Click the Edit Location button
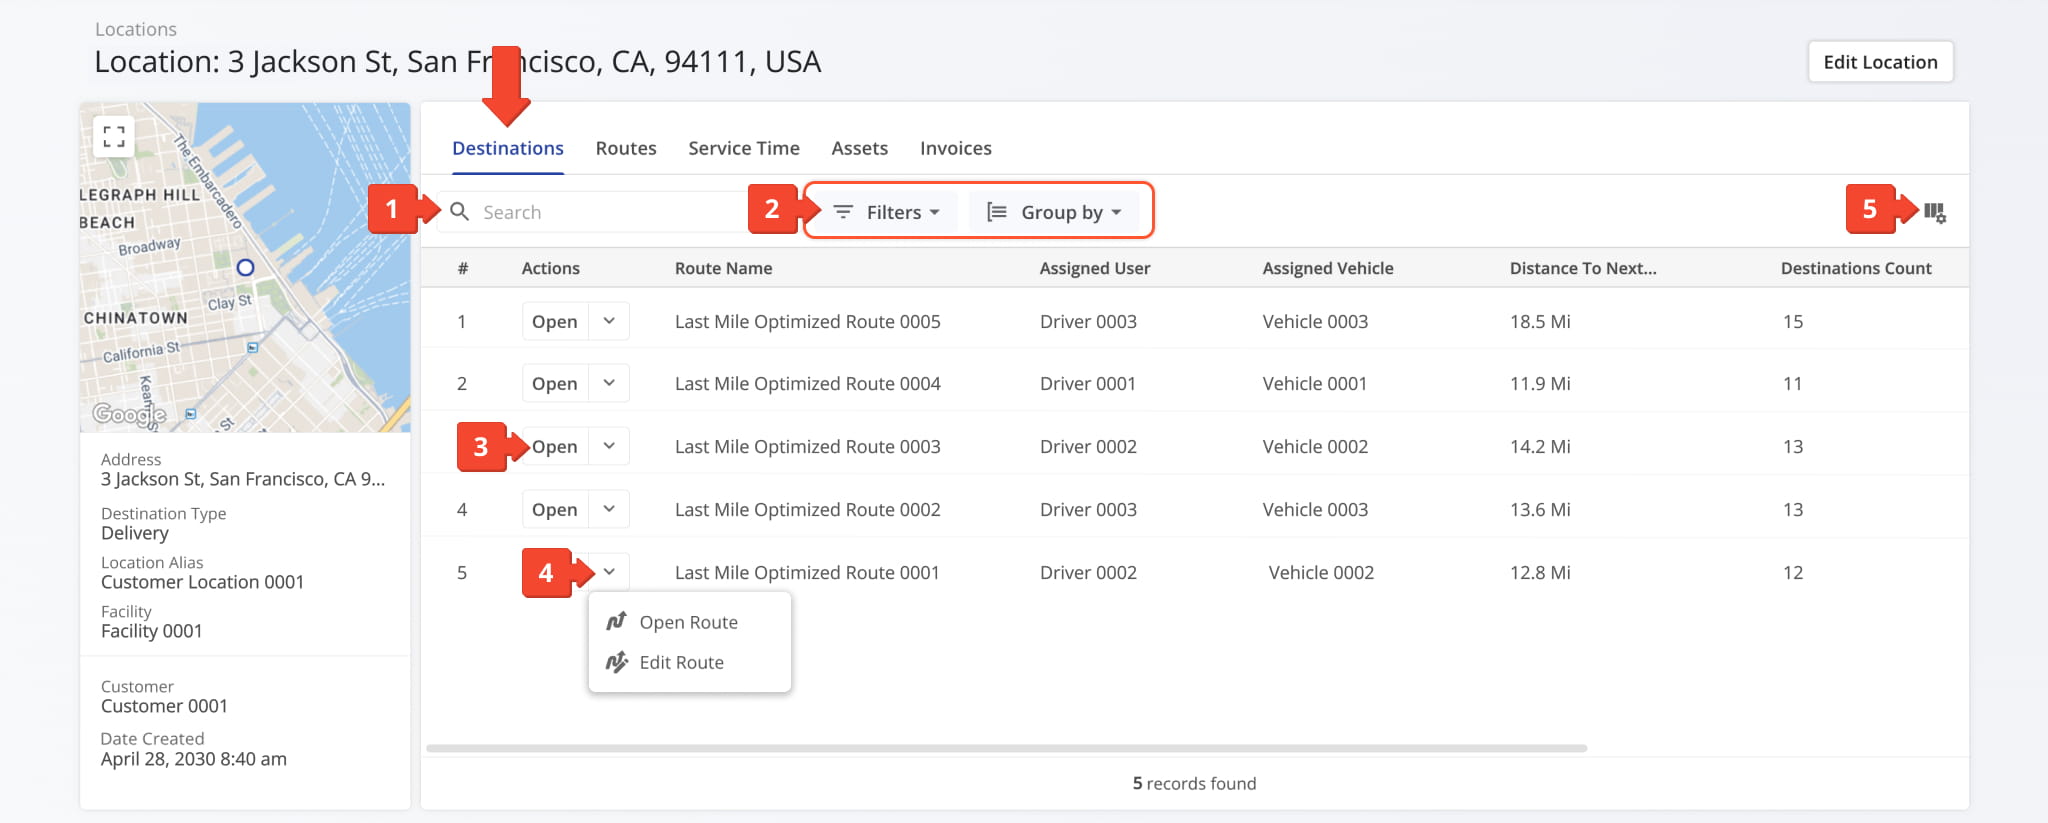The height and width of the screenshot is (823, 2048). point(1880,62)
